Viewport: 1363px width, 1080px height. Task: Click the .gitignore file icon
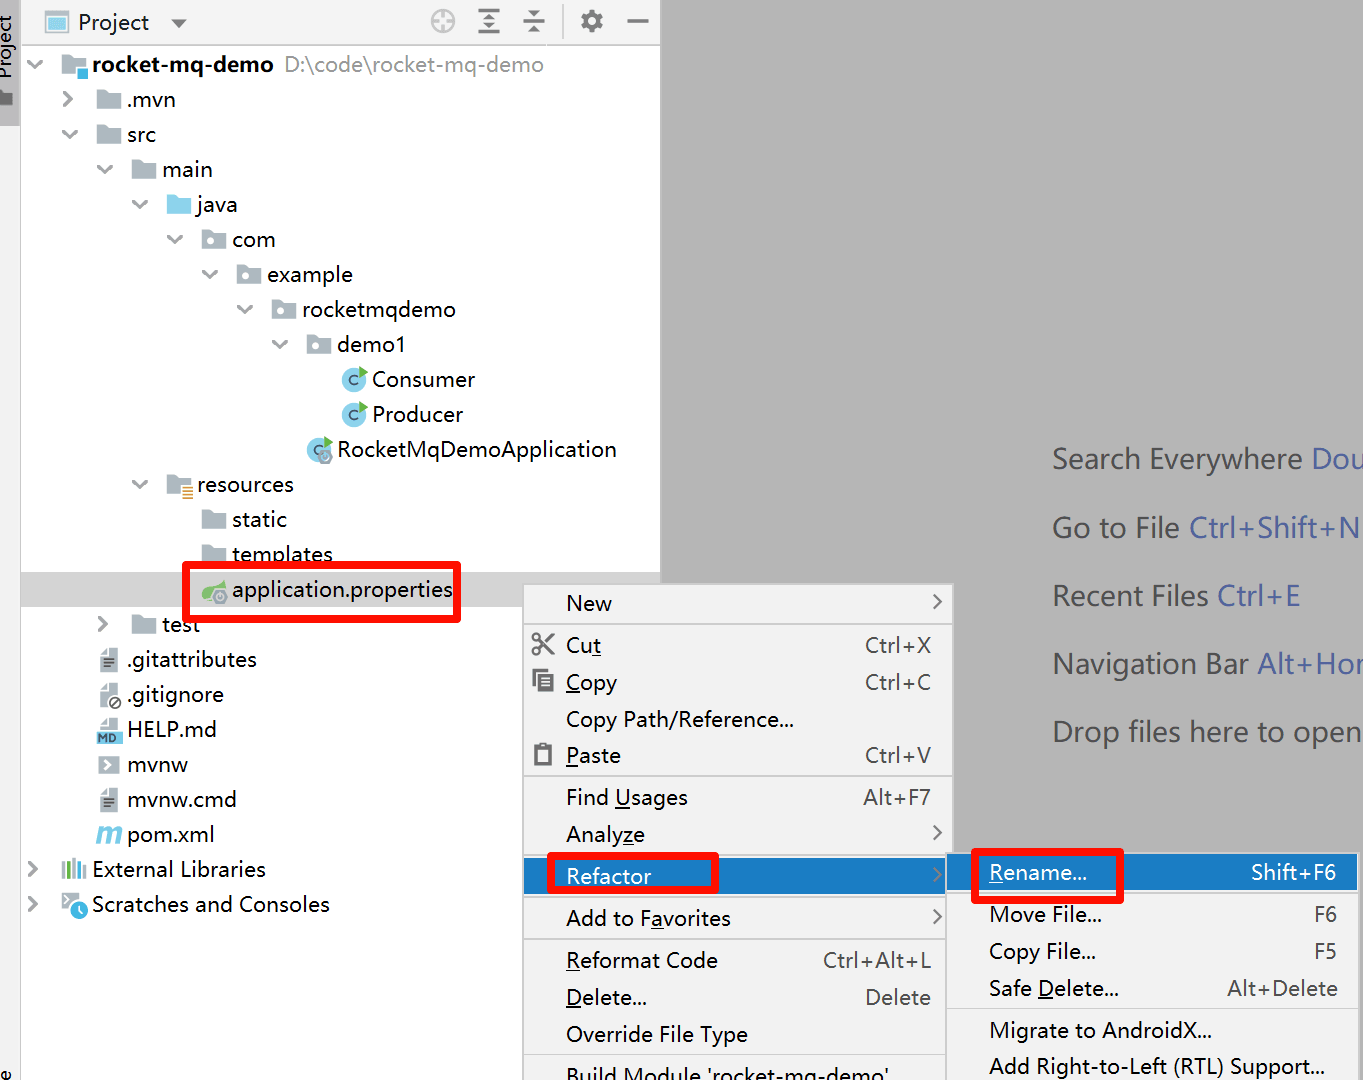109,695
